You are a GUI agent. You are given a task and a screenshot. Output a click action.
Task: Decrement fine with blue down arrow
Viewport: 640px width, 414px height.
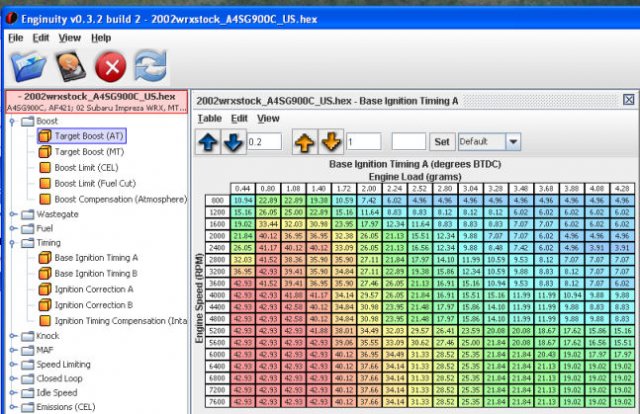(x=233, y=142)
